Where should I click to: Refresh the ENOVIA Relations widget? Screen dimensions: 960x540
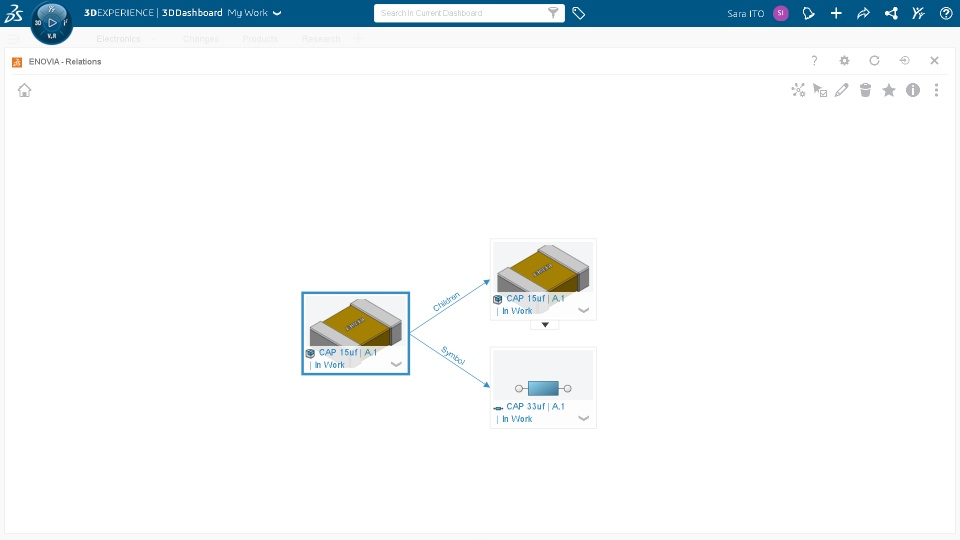tap(874, 61)
